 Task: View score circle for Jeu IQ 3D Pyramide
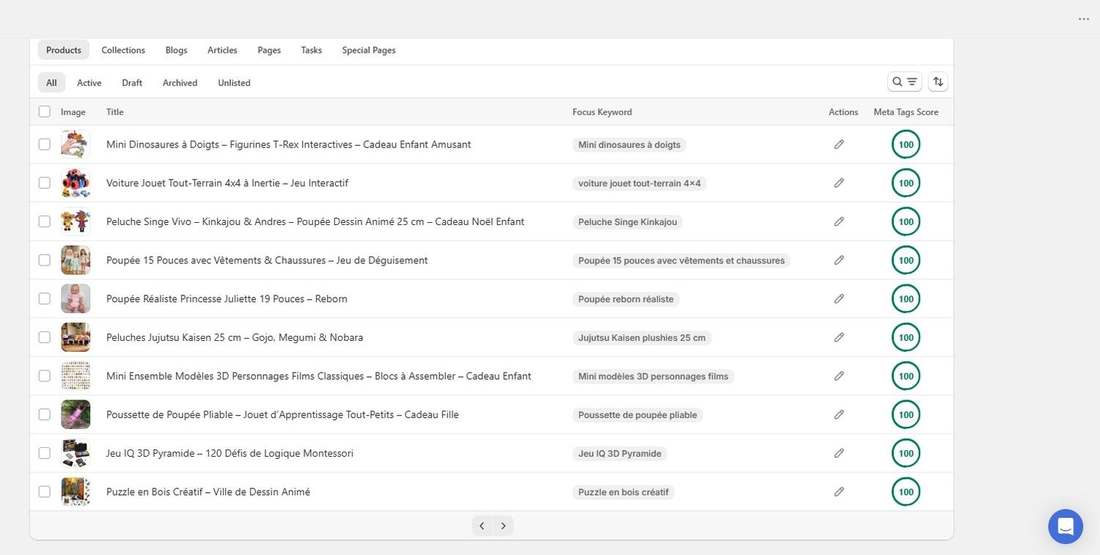click(906, 453)
